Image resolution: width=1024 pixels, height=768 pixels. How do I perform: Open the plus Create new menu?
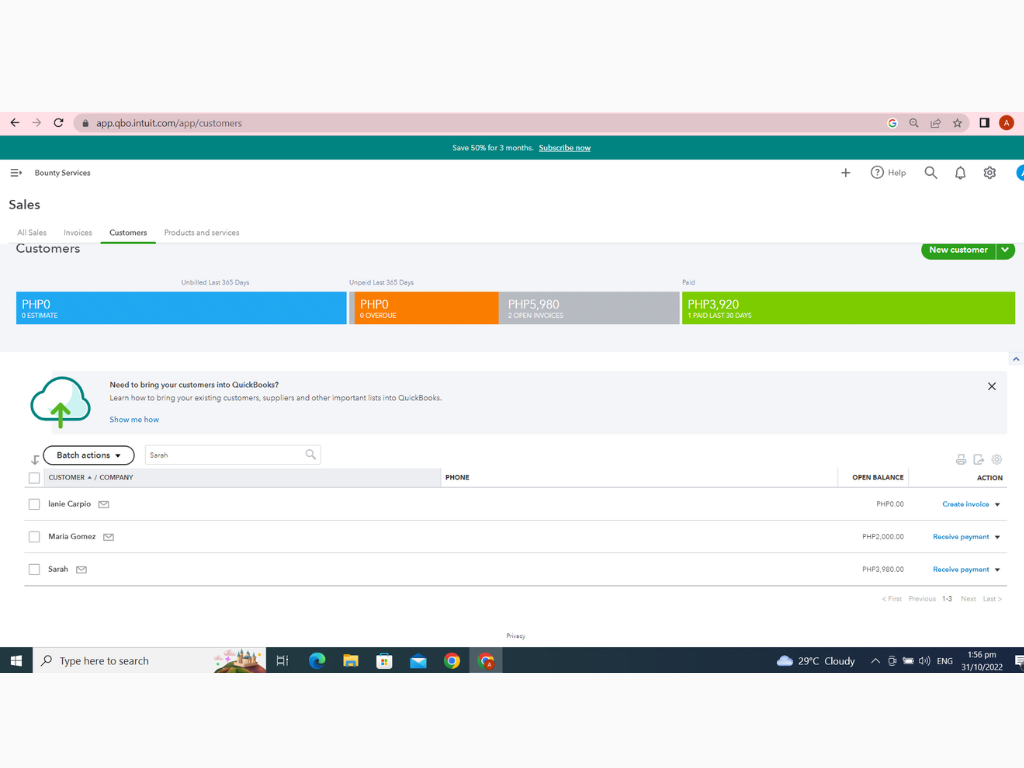[x=846, y=172]
